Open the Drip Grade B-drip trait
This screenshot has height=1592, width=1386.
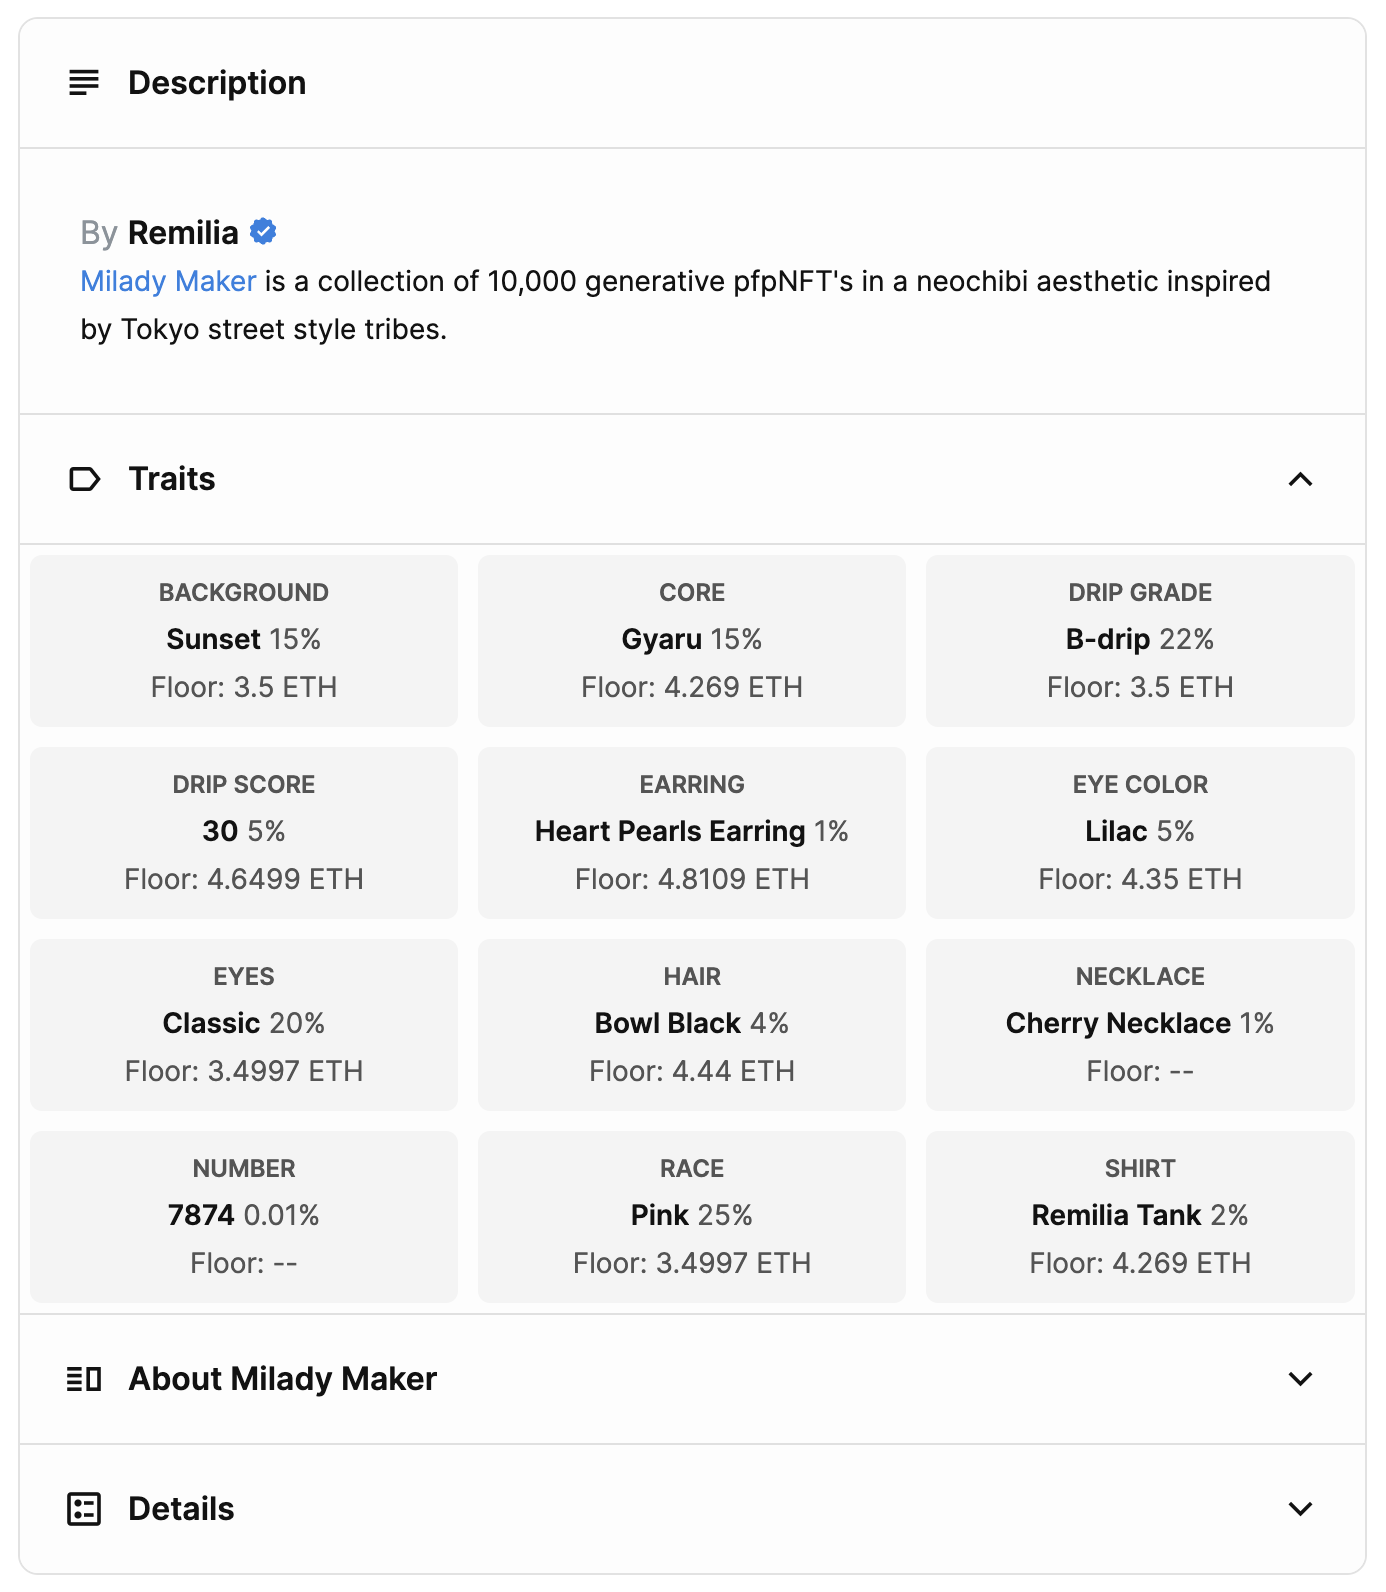tap(1140, 641)
